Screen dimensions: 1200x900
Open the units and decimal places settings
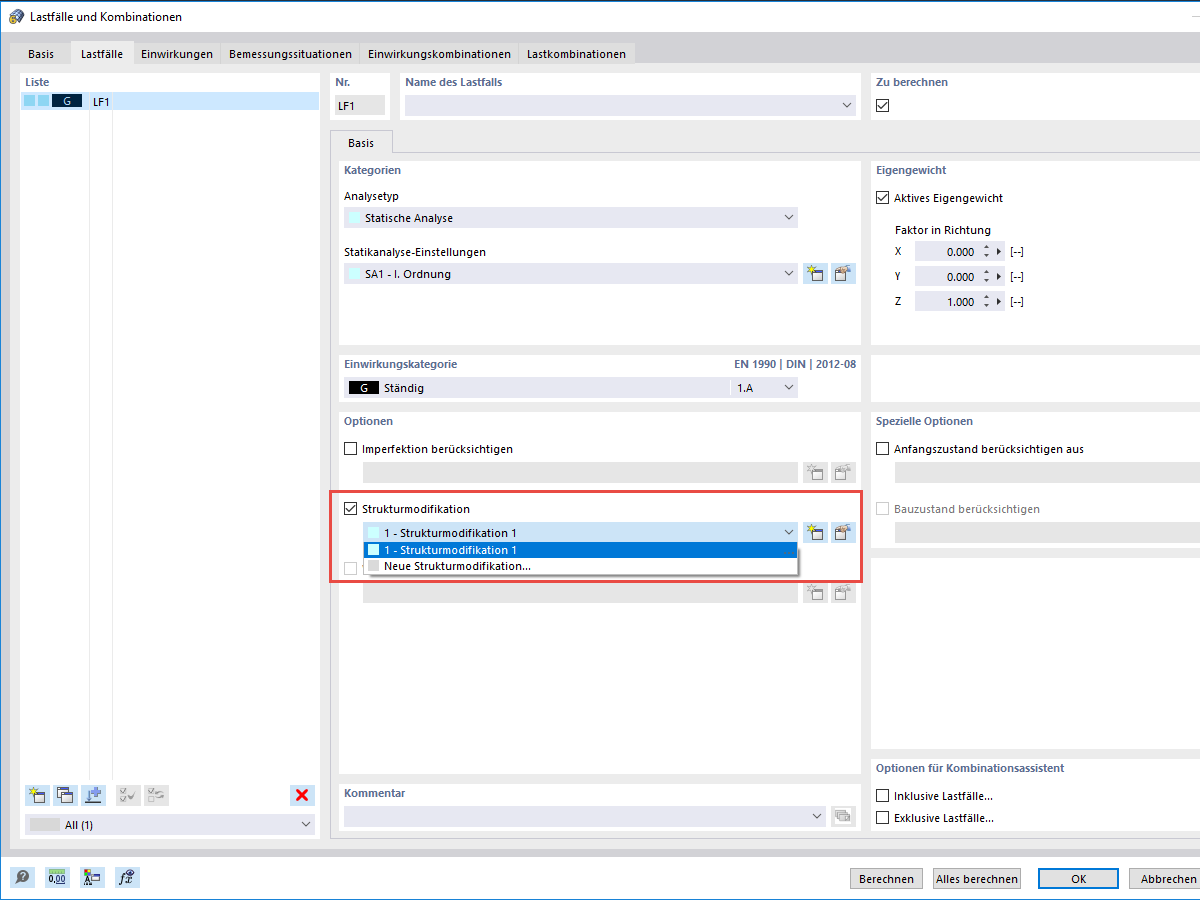pyautogui.click(x=57, y=877)
